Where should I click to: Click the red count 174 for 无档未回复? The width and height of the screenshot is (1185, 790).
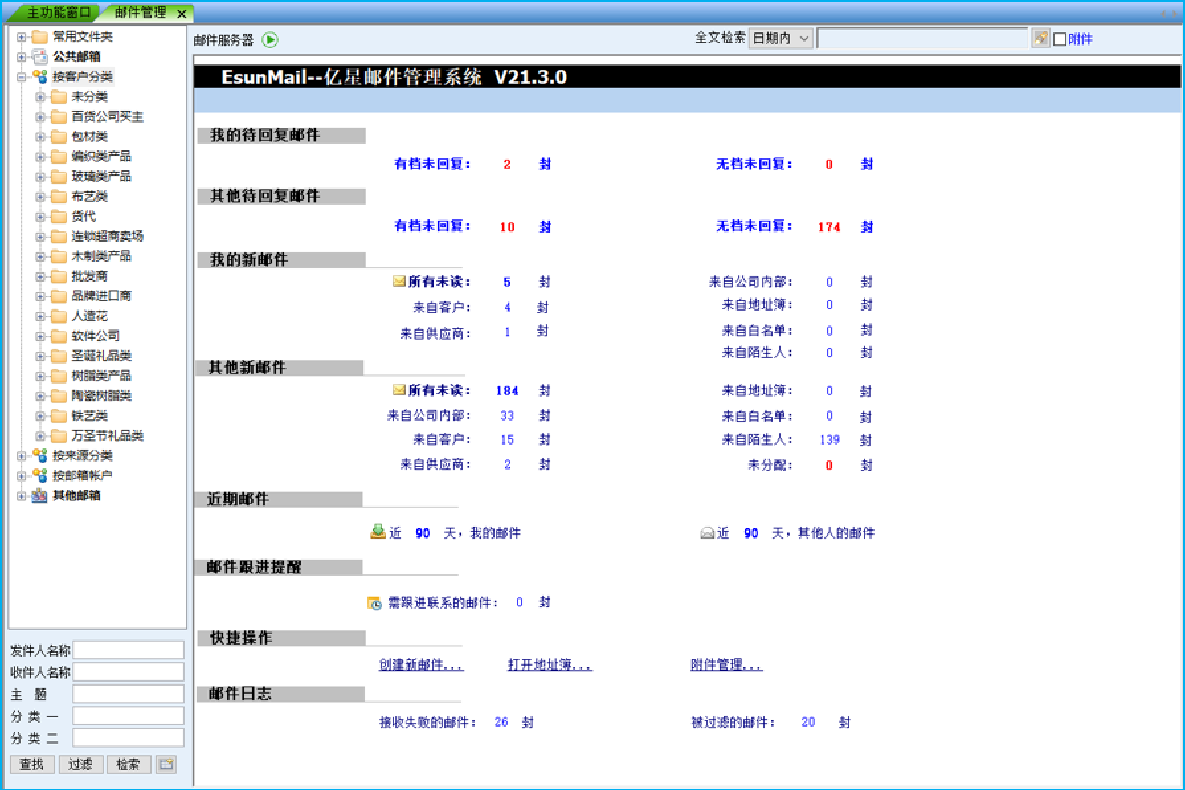tap(829, 226)
